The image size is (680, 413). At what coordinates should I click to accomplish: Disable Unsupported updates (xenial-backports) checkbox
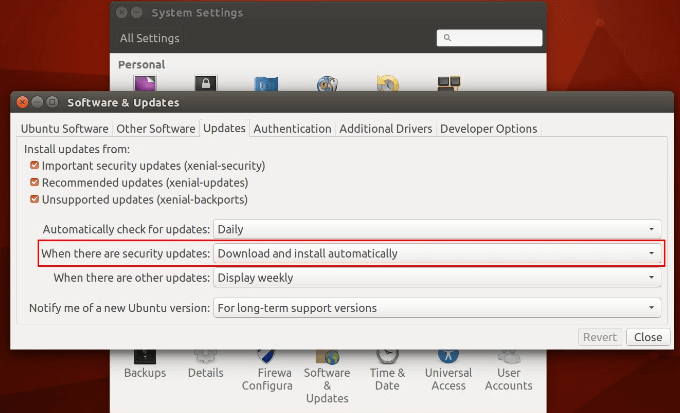(x=35, y=200)
